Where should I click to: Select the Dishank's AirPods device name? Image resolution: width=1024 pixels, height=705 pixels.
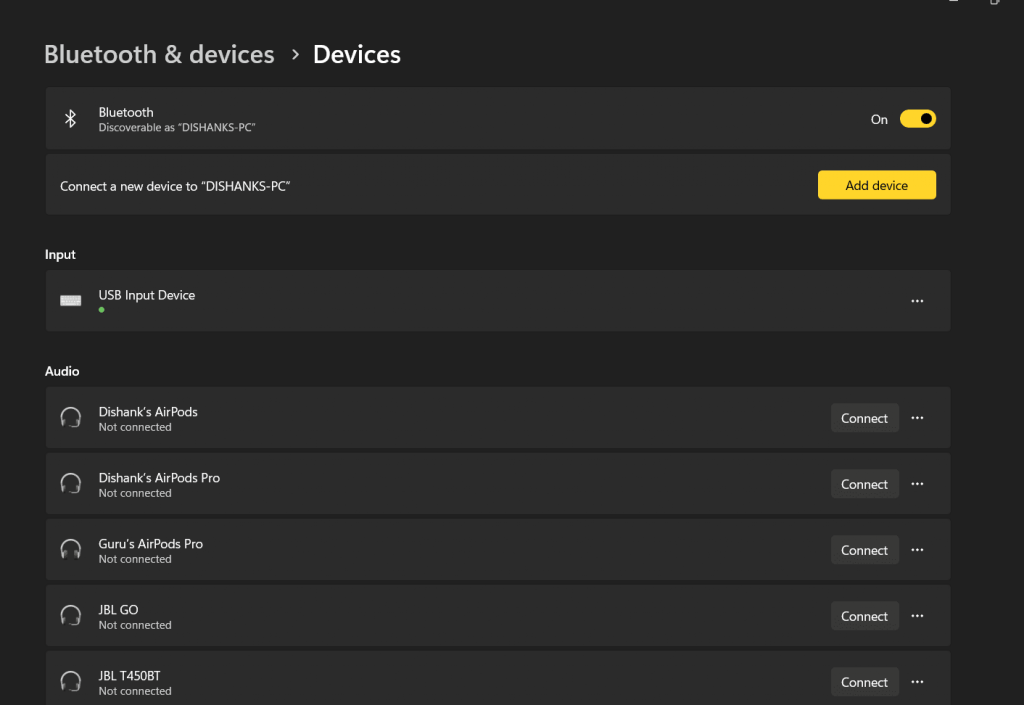148,412
